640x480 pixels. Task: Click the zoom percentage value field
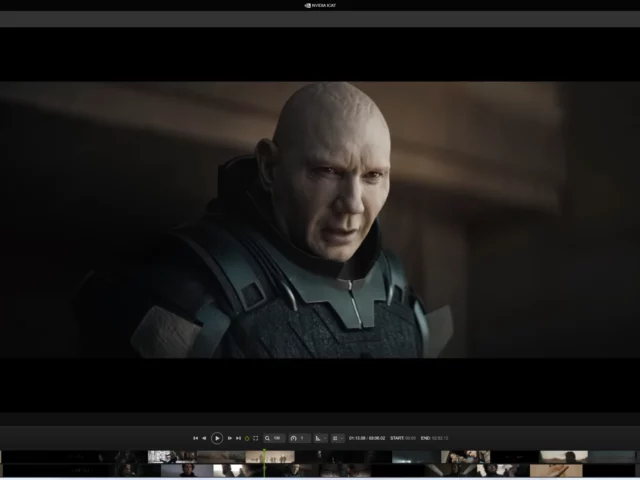point(277,438)
